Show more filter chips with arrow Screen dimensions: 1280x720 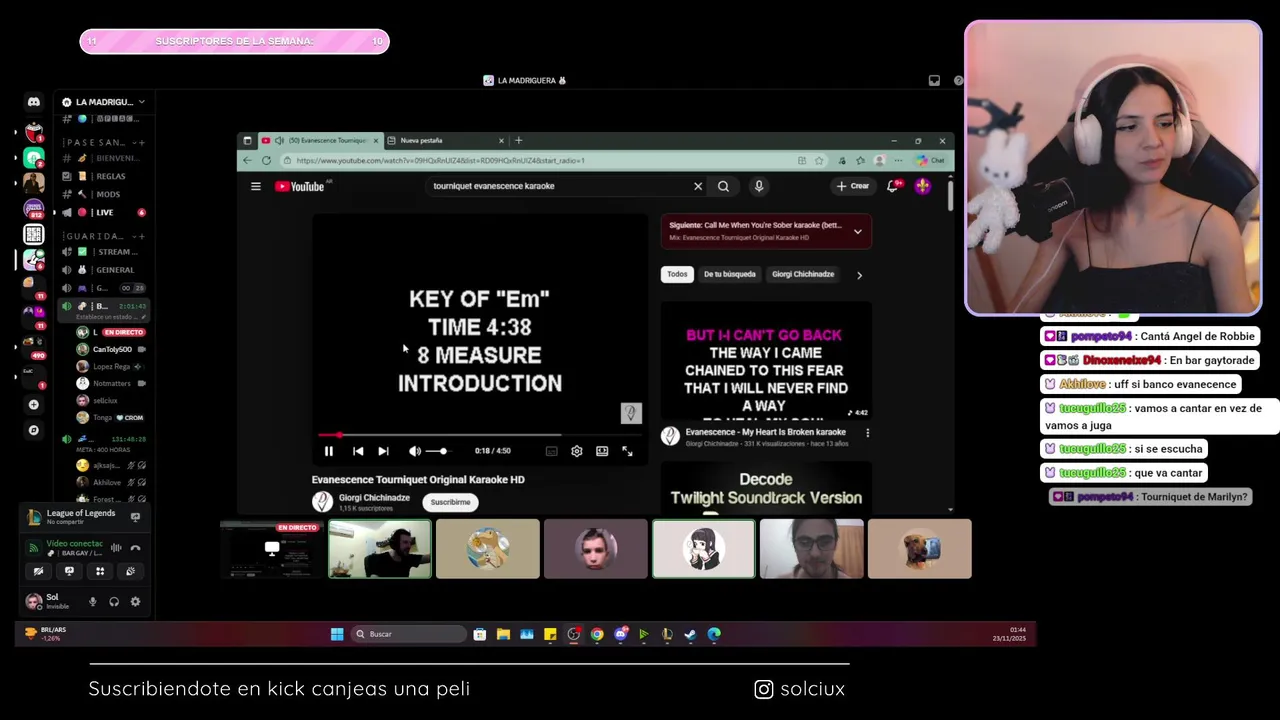tap(859, 275)
